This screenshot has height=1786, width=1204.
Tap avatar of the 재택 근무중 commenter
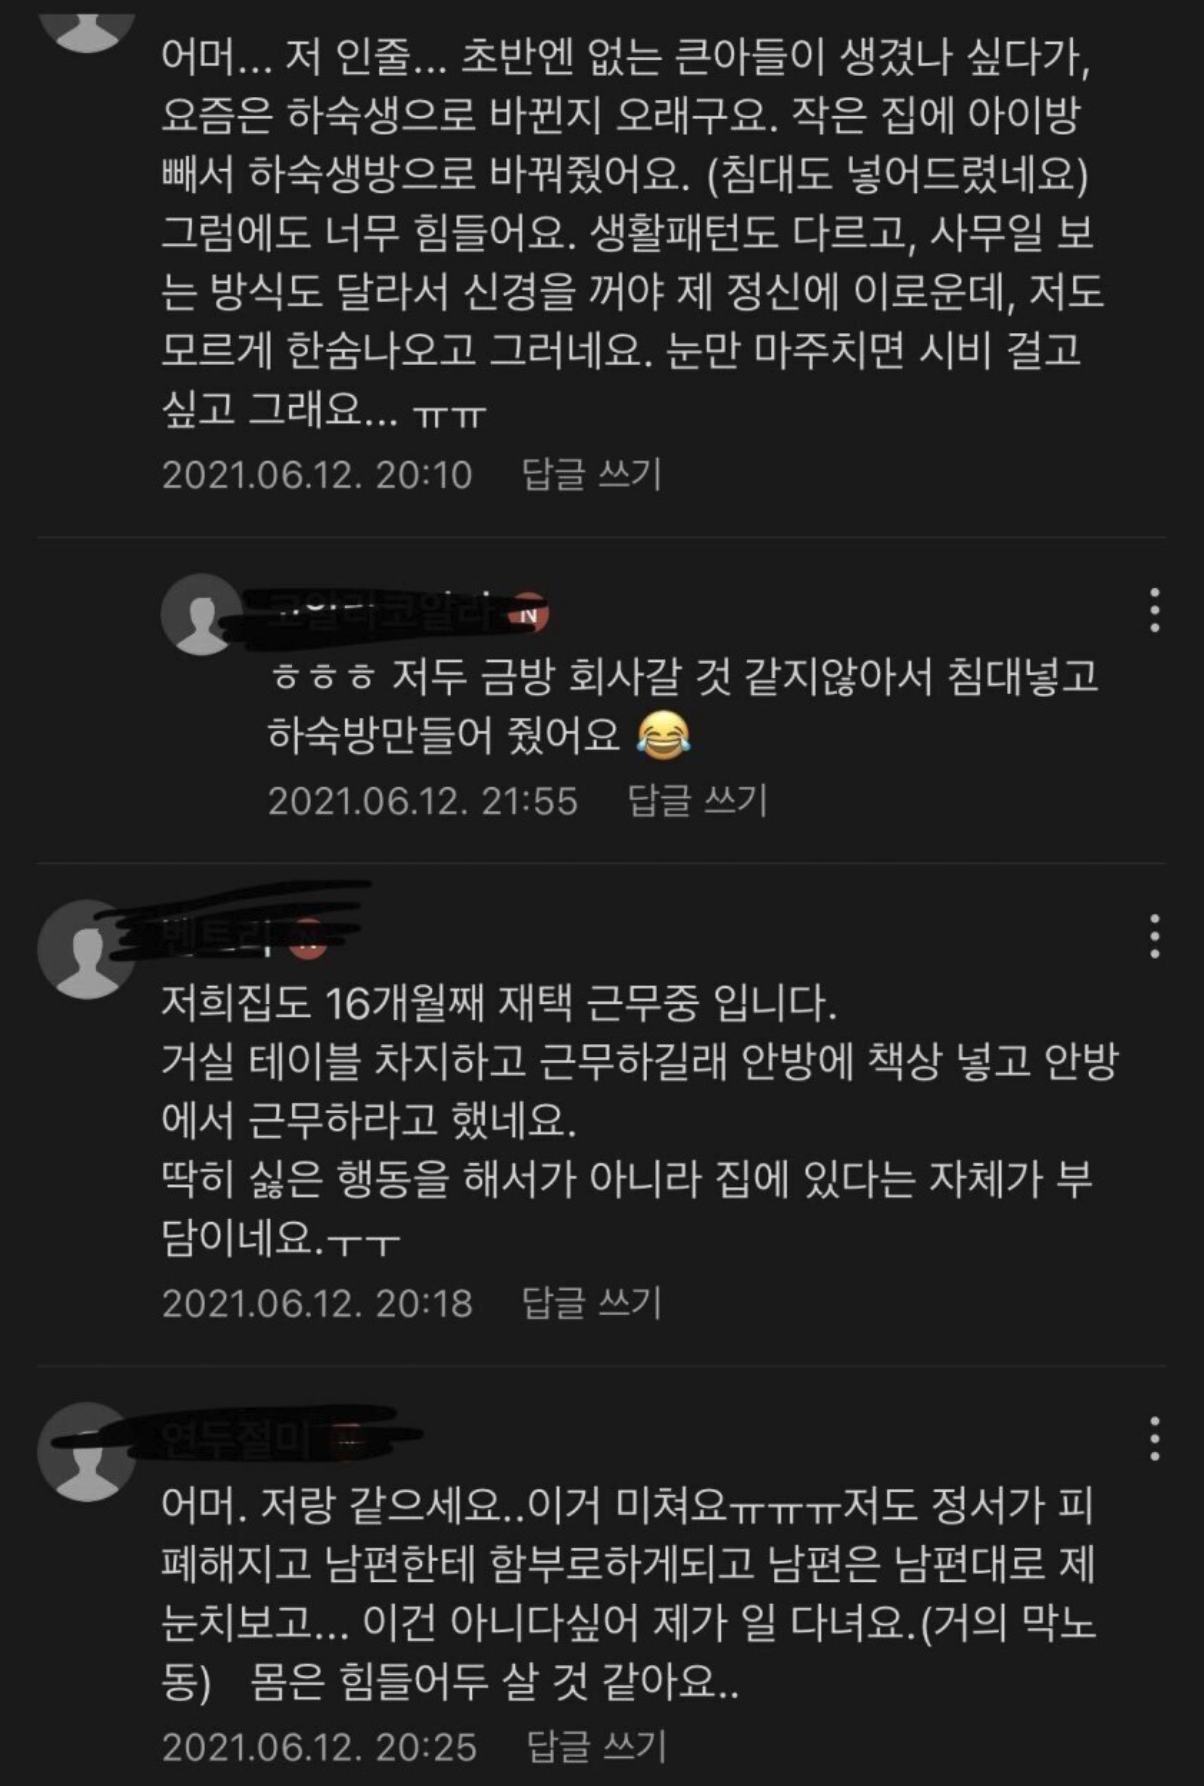click(x=86, y=949)
